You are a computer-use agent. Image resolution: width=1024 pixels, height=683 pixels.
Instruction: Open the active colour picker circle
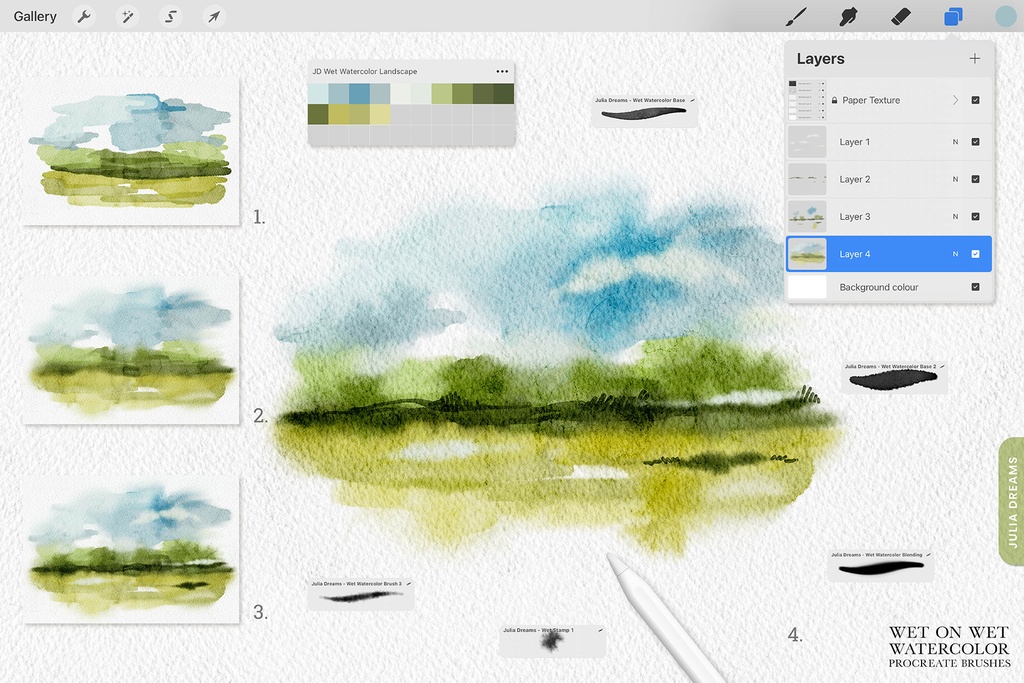1003,16
